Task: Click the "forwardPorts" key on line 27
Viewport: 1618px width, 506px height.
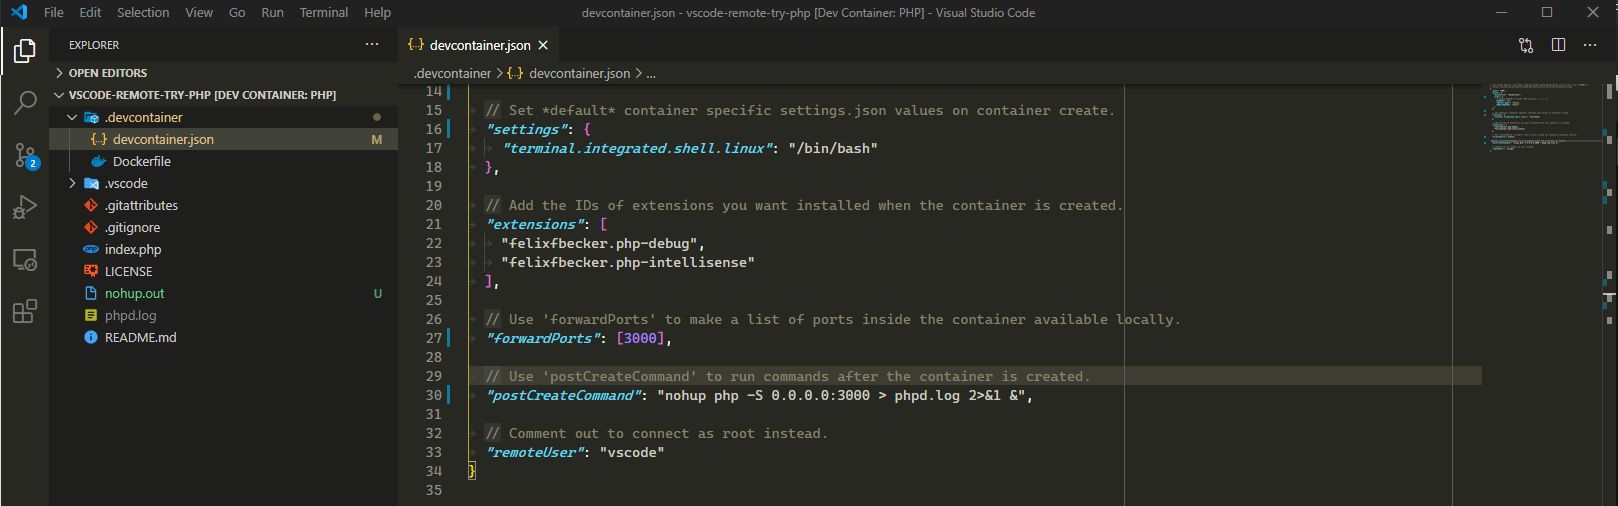Action: [543, 338]
